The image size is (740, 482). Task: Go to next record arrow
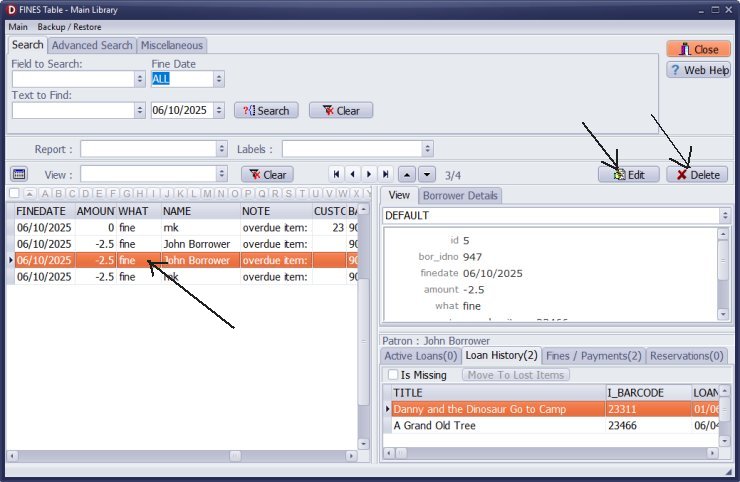[x=369, y=174]
